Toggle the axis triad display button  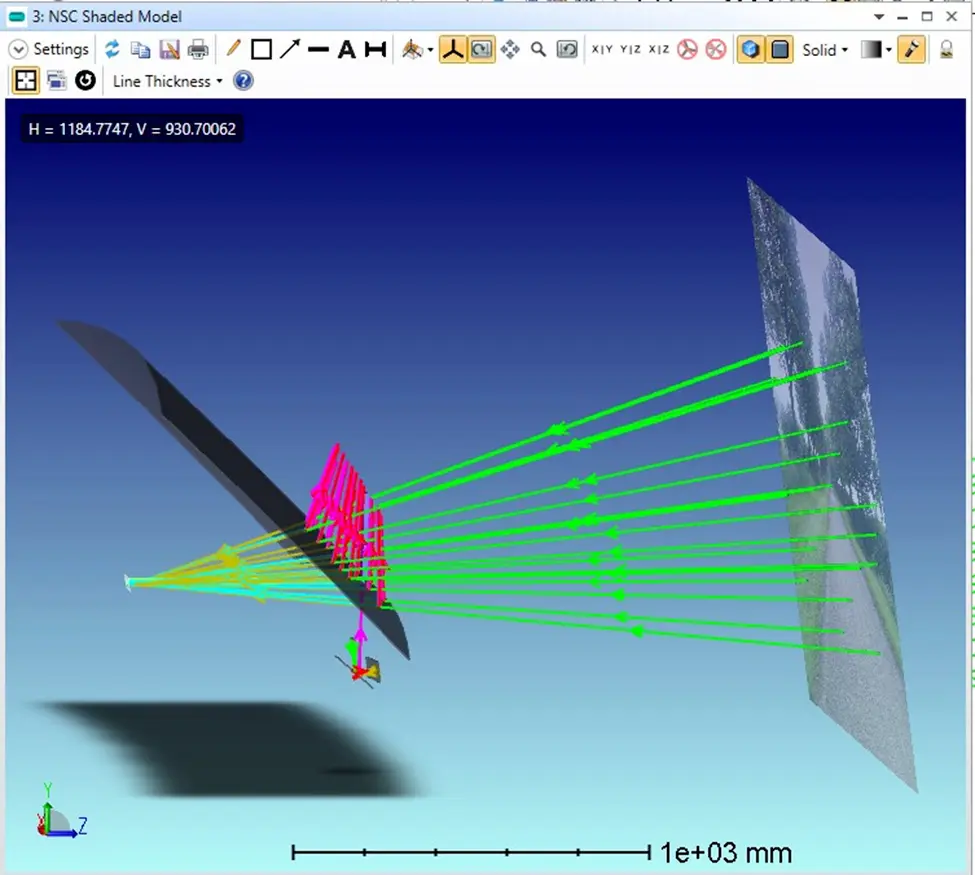(x=453, y=49)
